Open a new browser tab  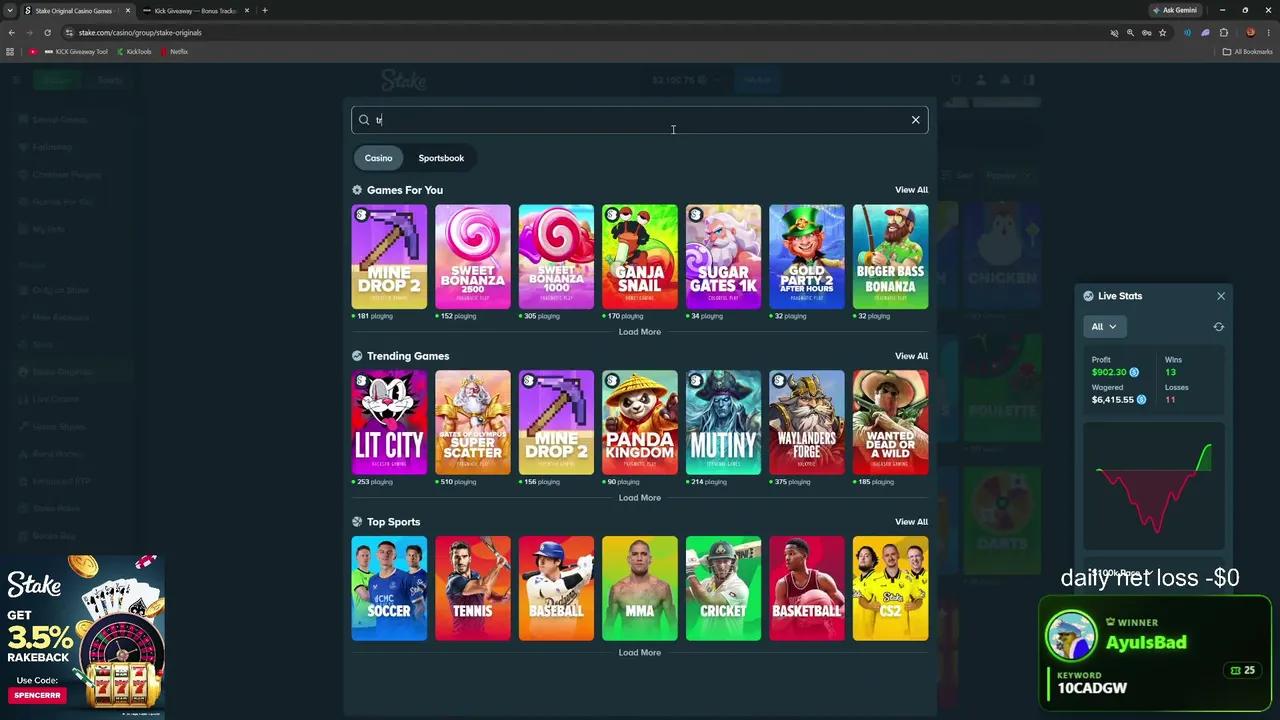point(265,10)
